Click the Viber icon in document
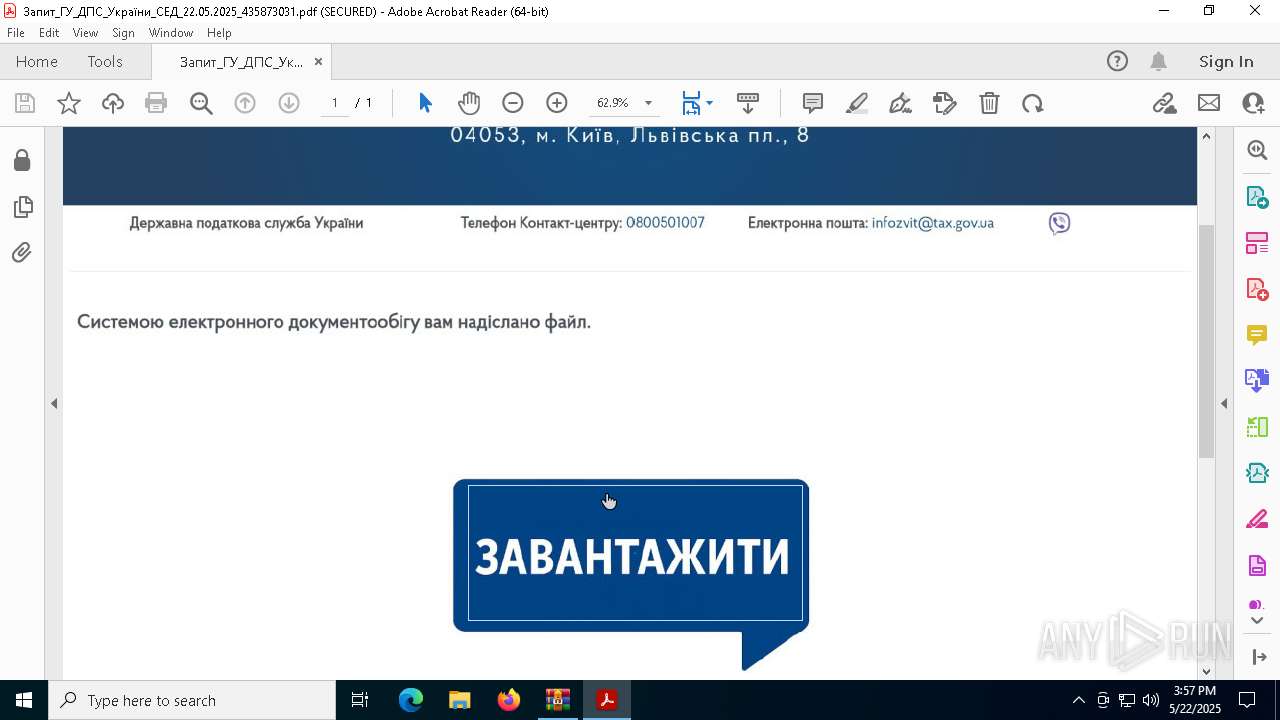The width and height of the screenshot is (1280, 720). [x=1060, y=223]
